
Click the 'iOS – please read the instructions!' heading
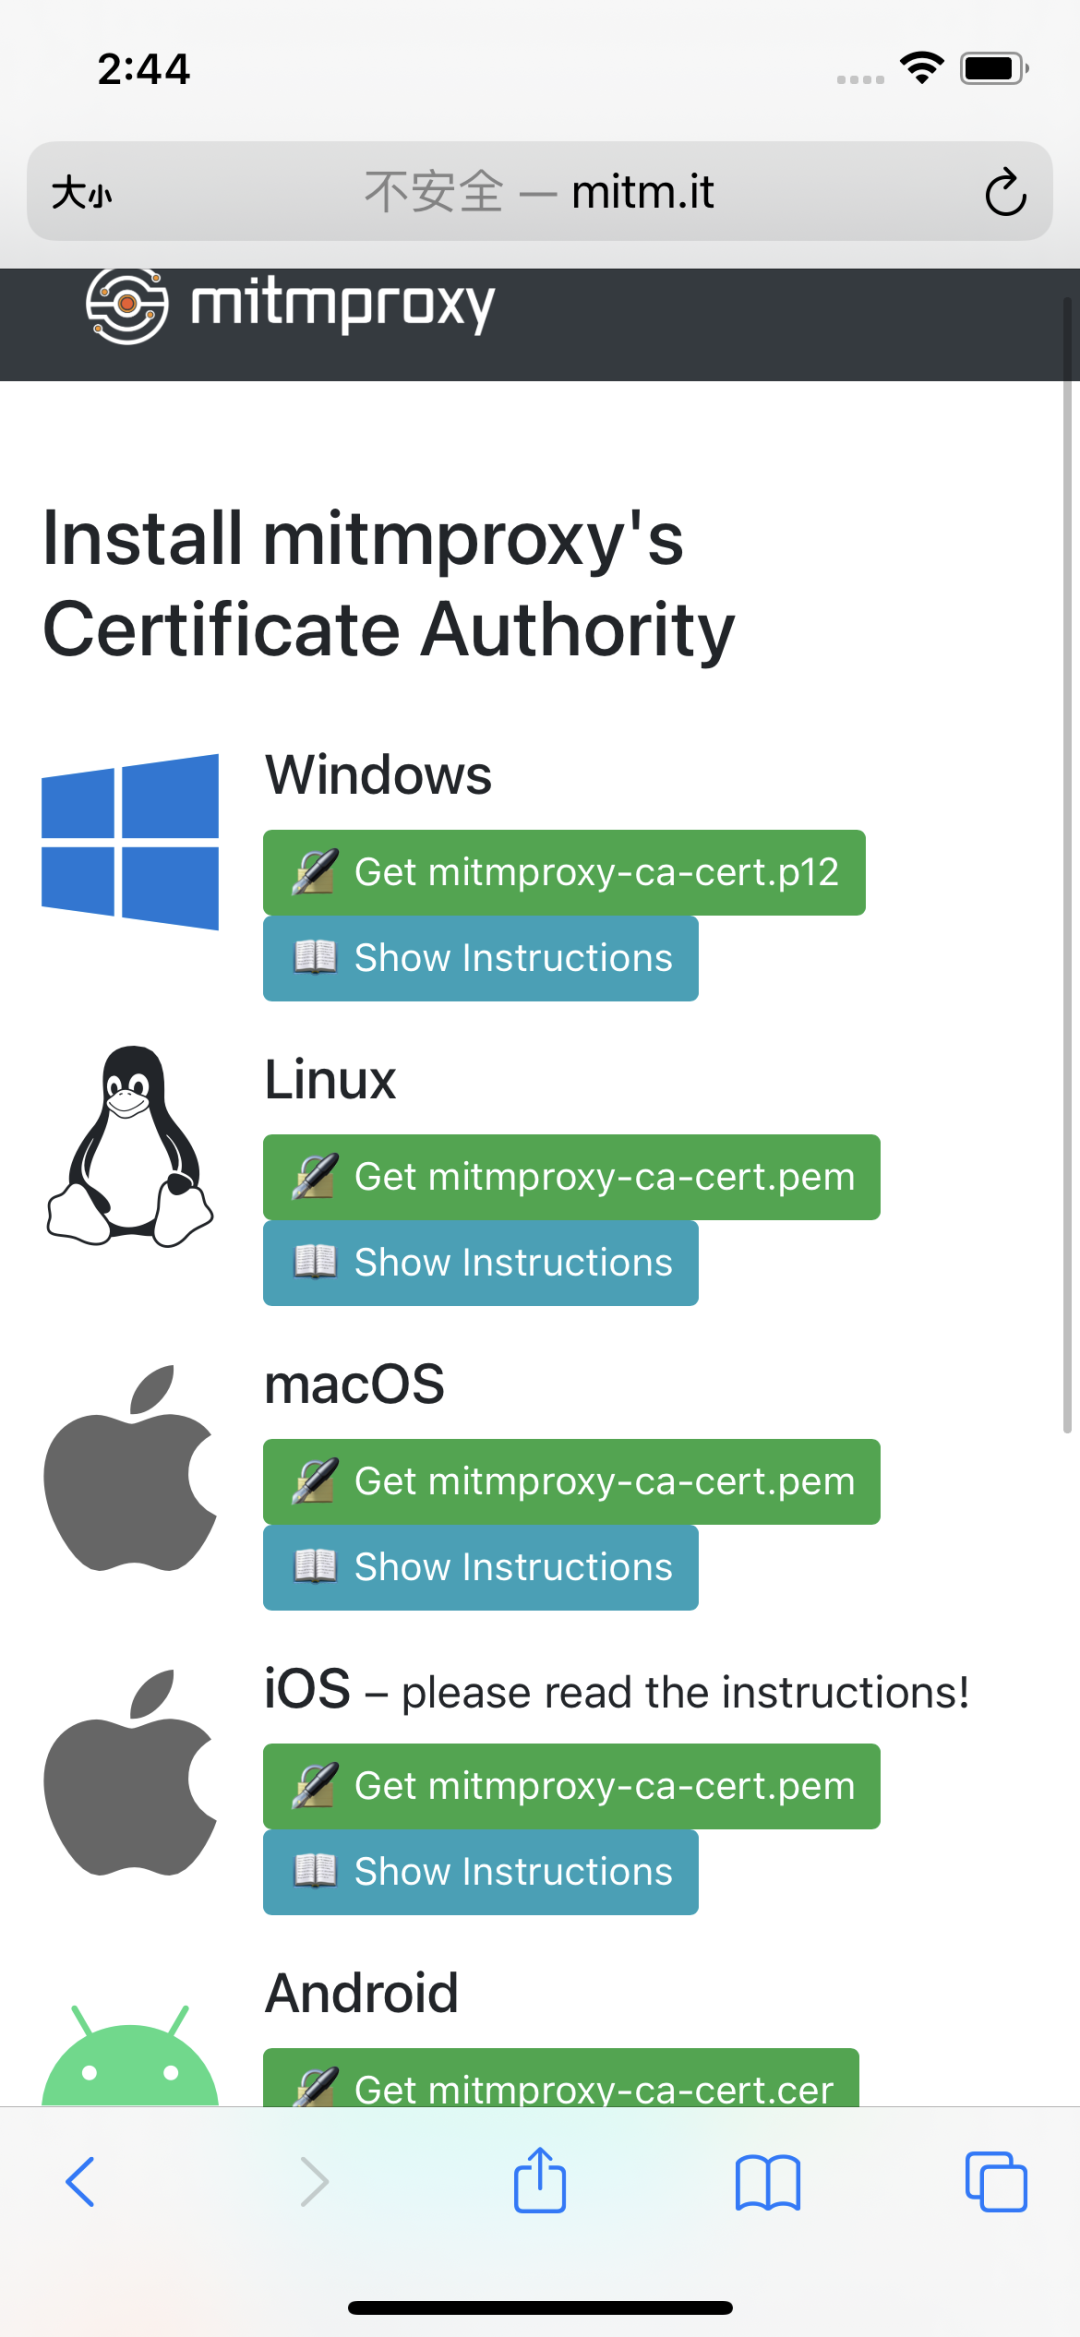point(616,1691)
